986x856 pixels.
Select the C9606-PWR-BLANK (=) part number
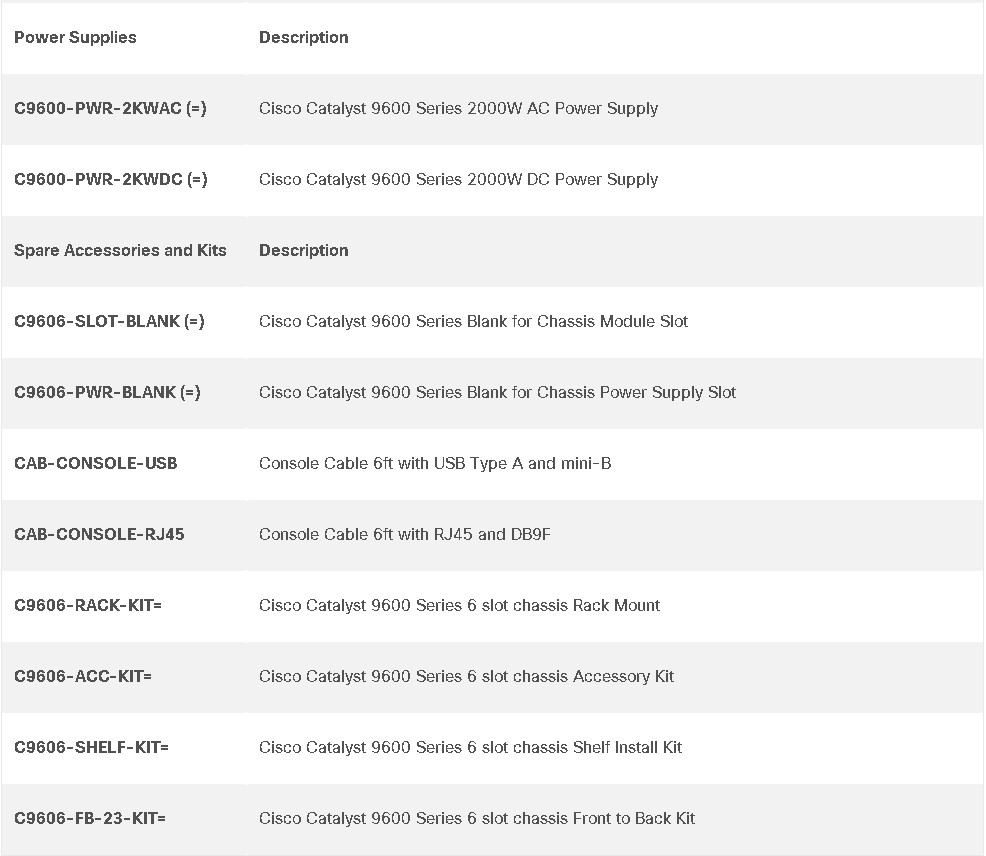click(x=107, y=392)
